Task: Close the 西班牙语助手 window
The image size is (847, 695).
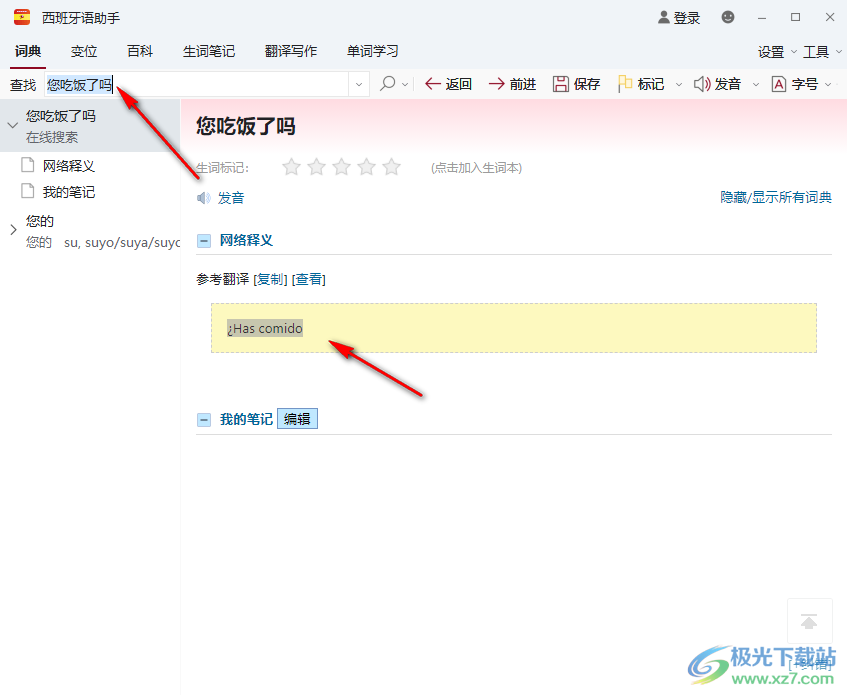Action: (x=830, y=17)
